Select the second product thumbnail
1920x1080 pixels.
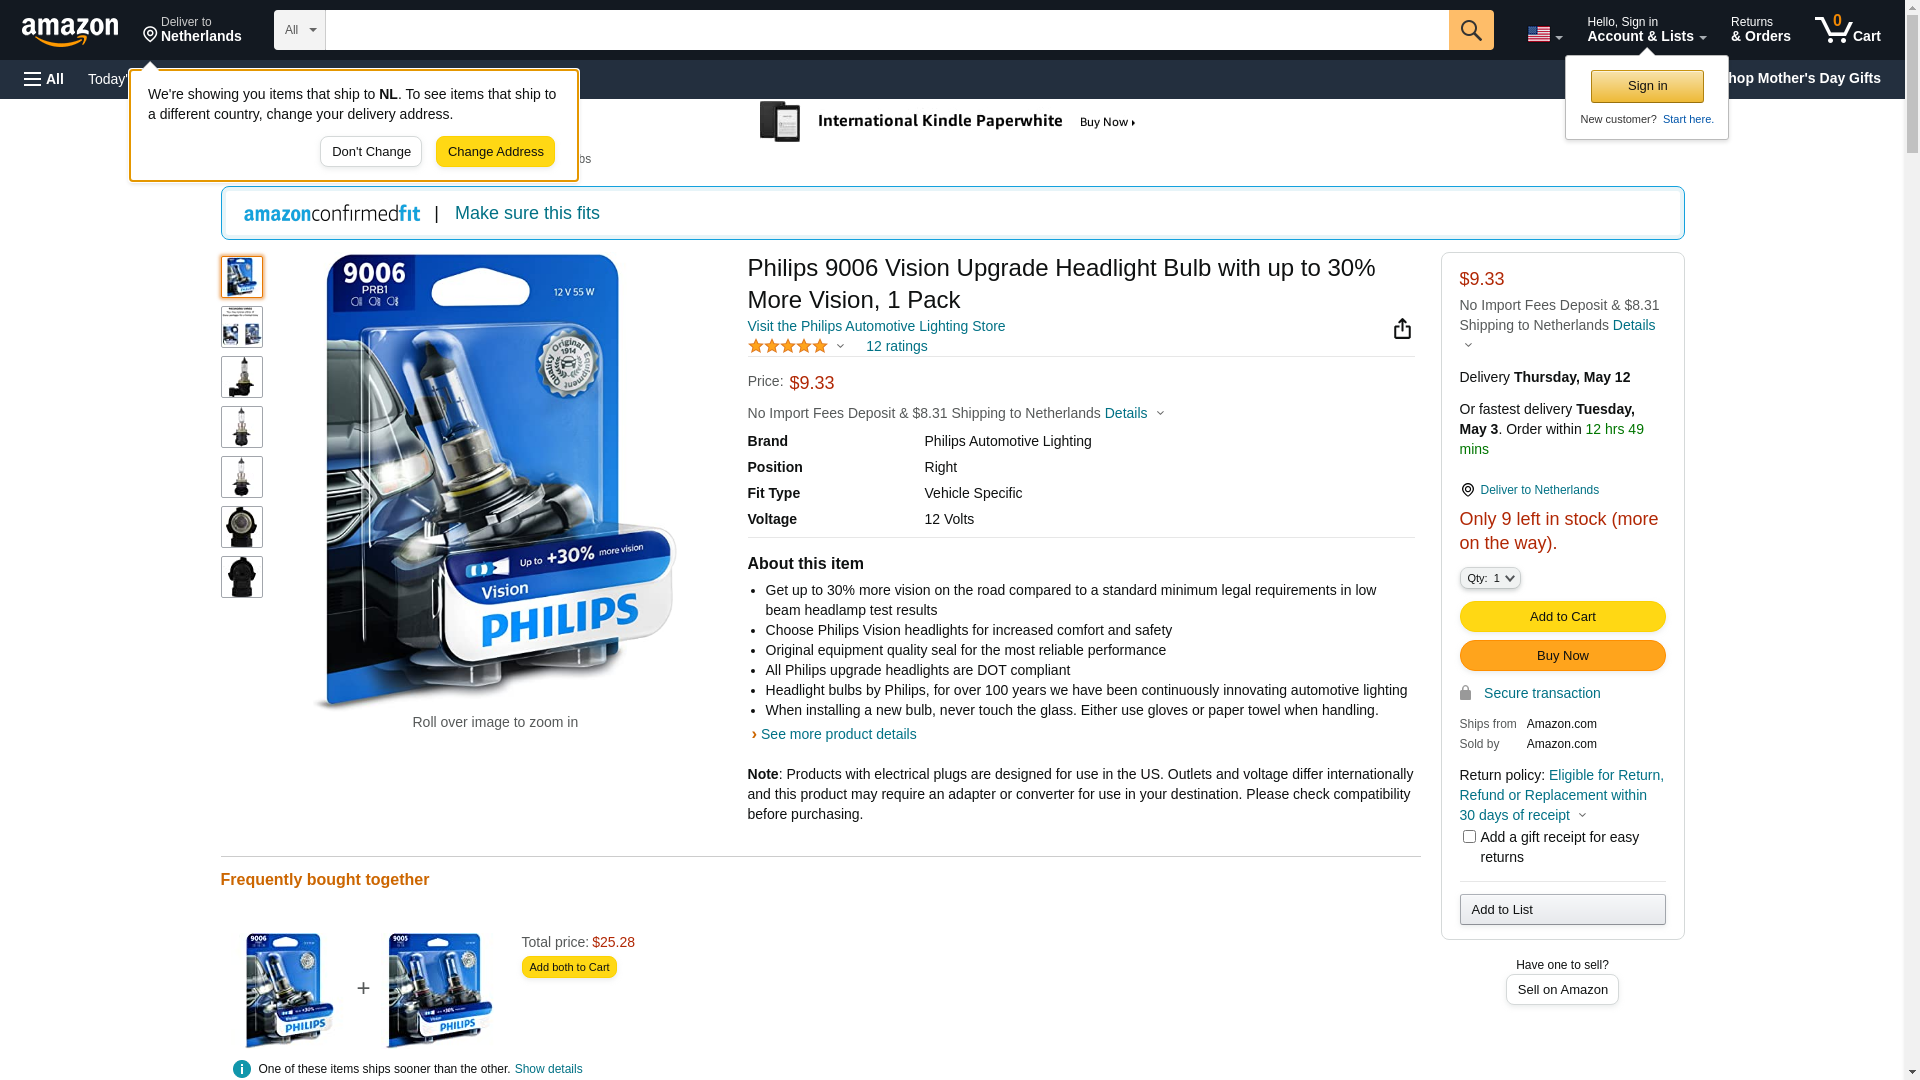[241, 327]
